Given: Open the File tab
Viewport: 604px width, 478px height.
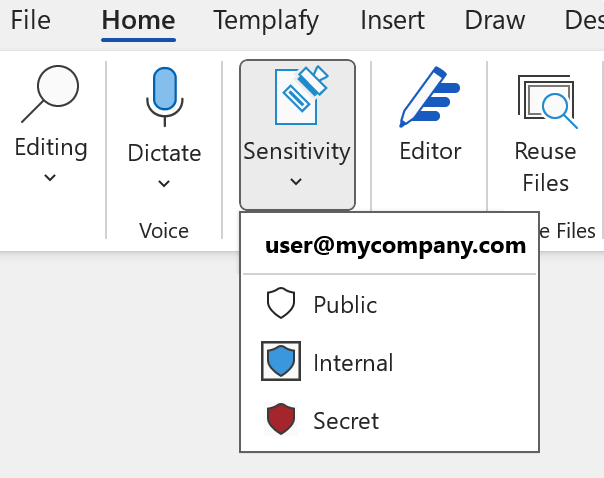Looking at the screenshot, I should coord(30,19).
